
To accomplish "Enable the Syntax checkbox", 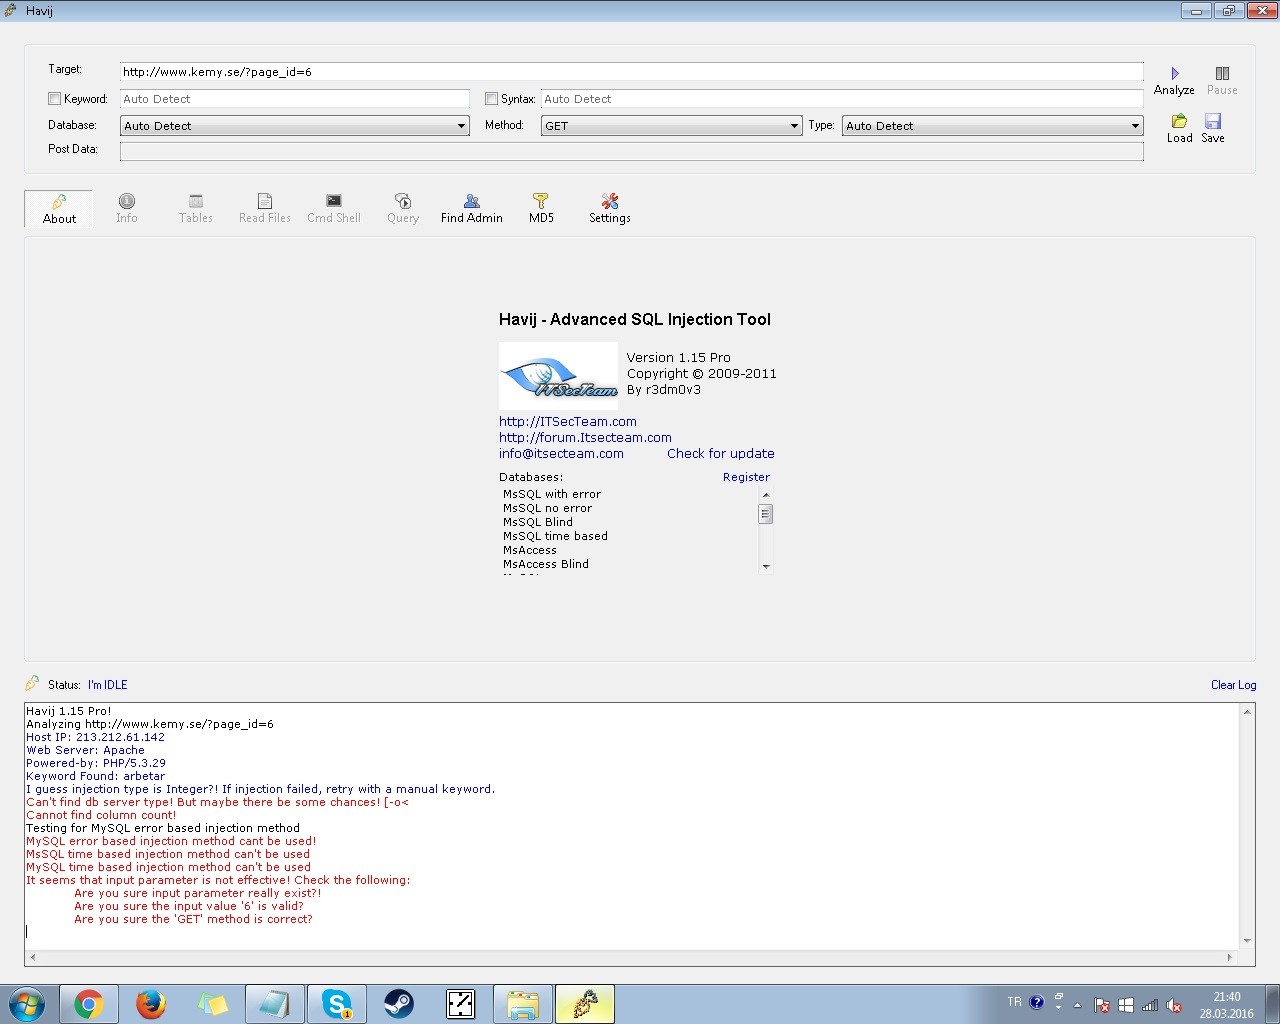I will (491, 99).
